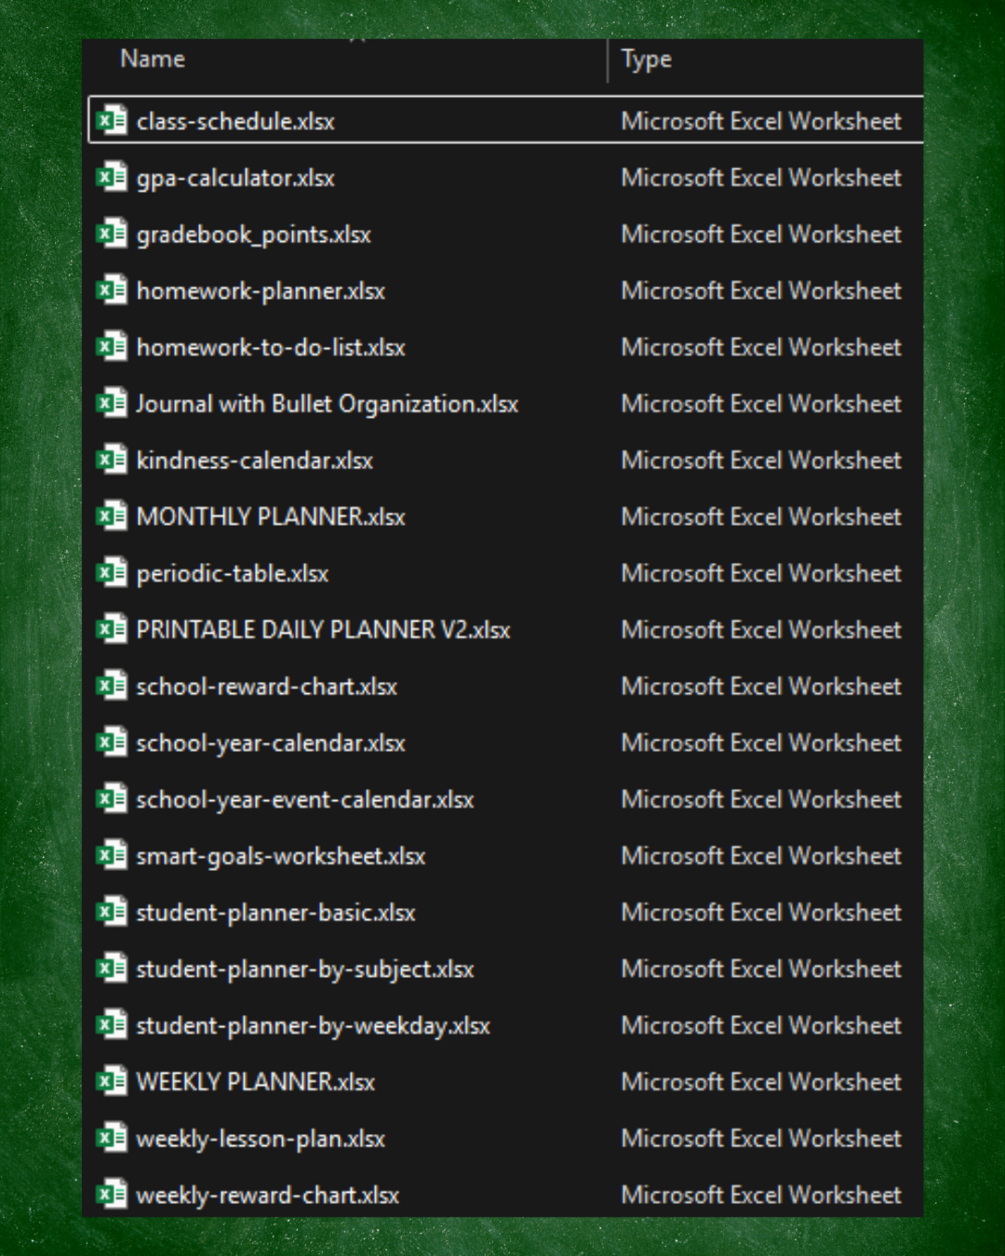Click the Excel icon beside school-year-event-calendar.xlsx
The height and width of the screenshot is (1256, 1005).
point(111,799)
